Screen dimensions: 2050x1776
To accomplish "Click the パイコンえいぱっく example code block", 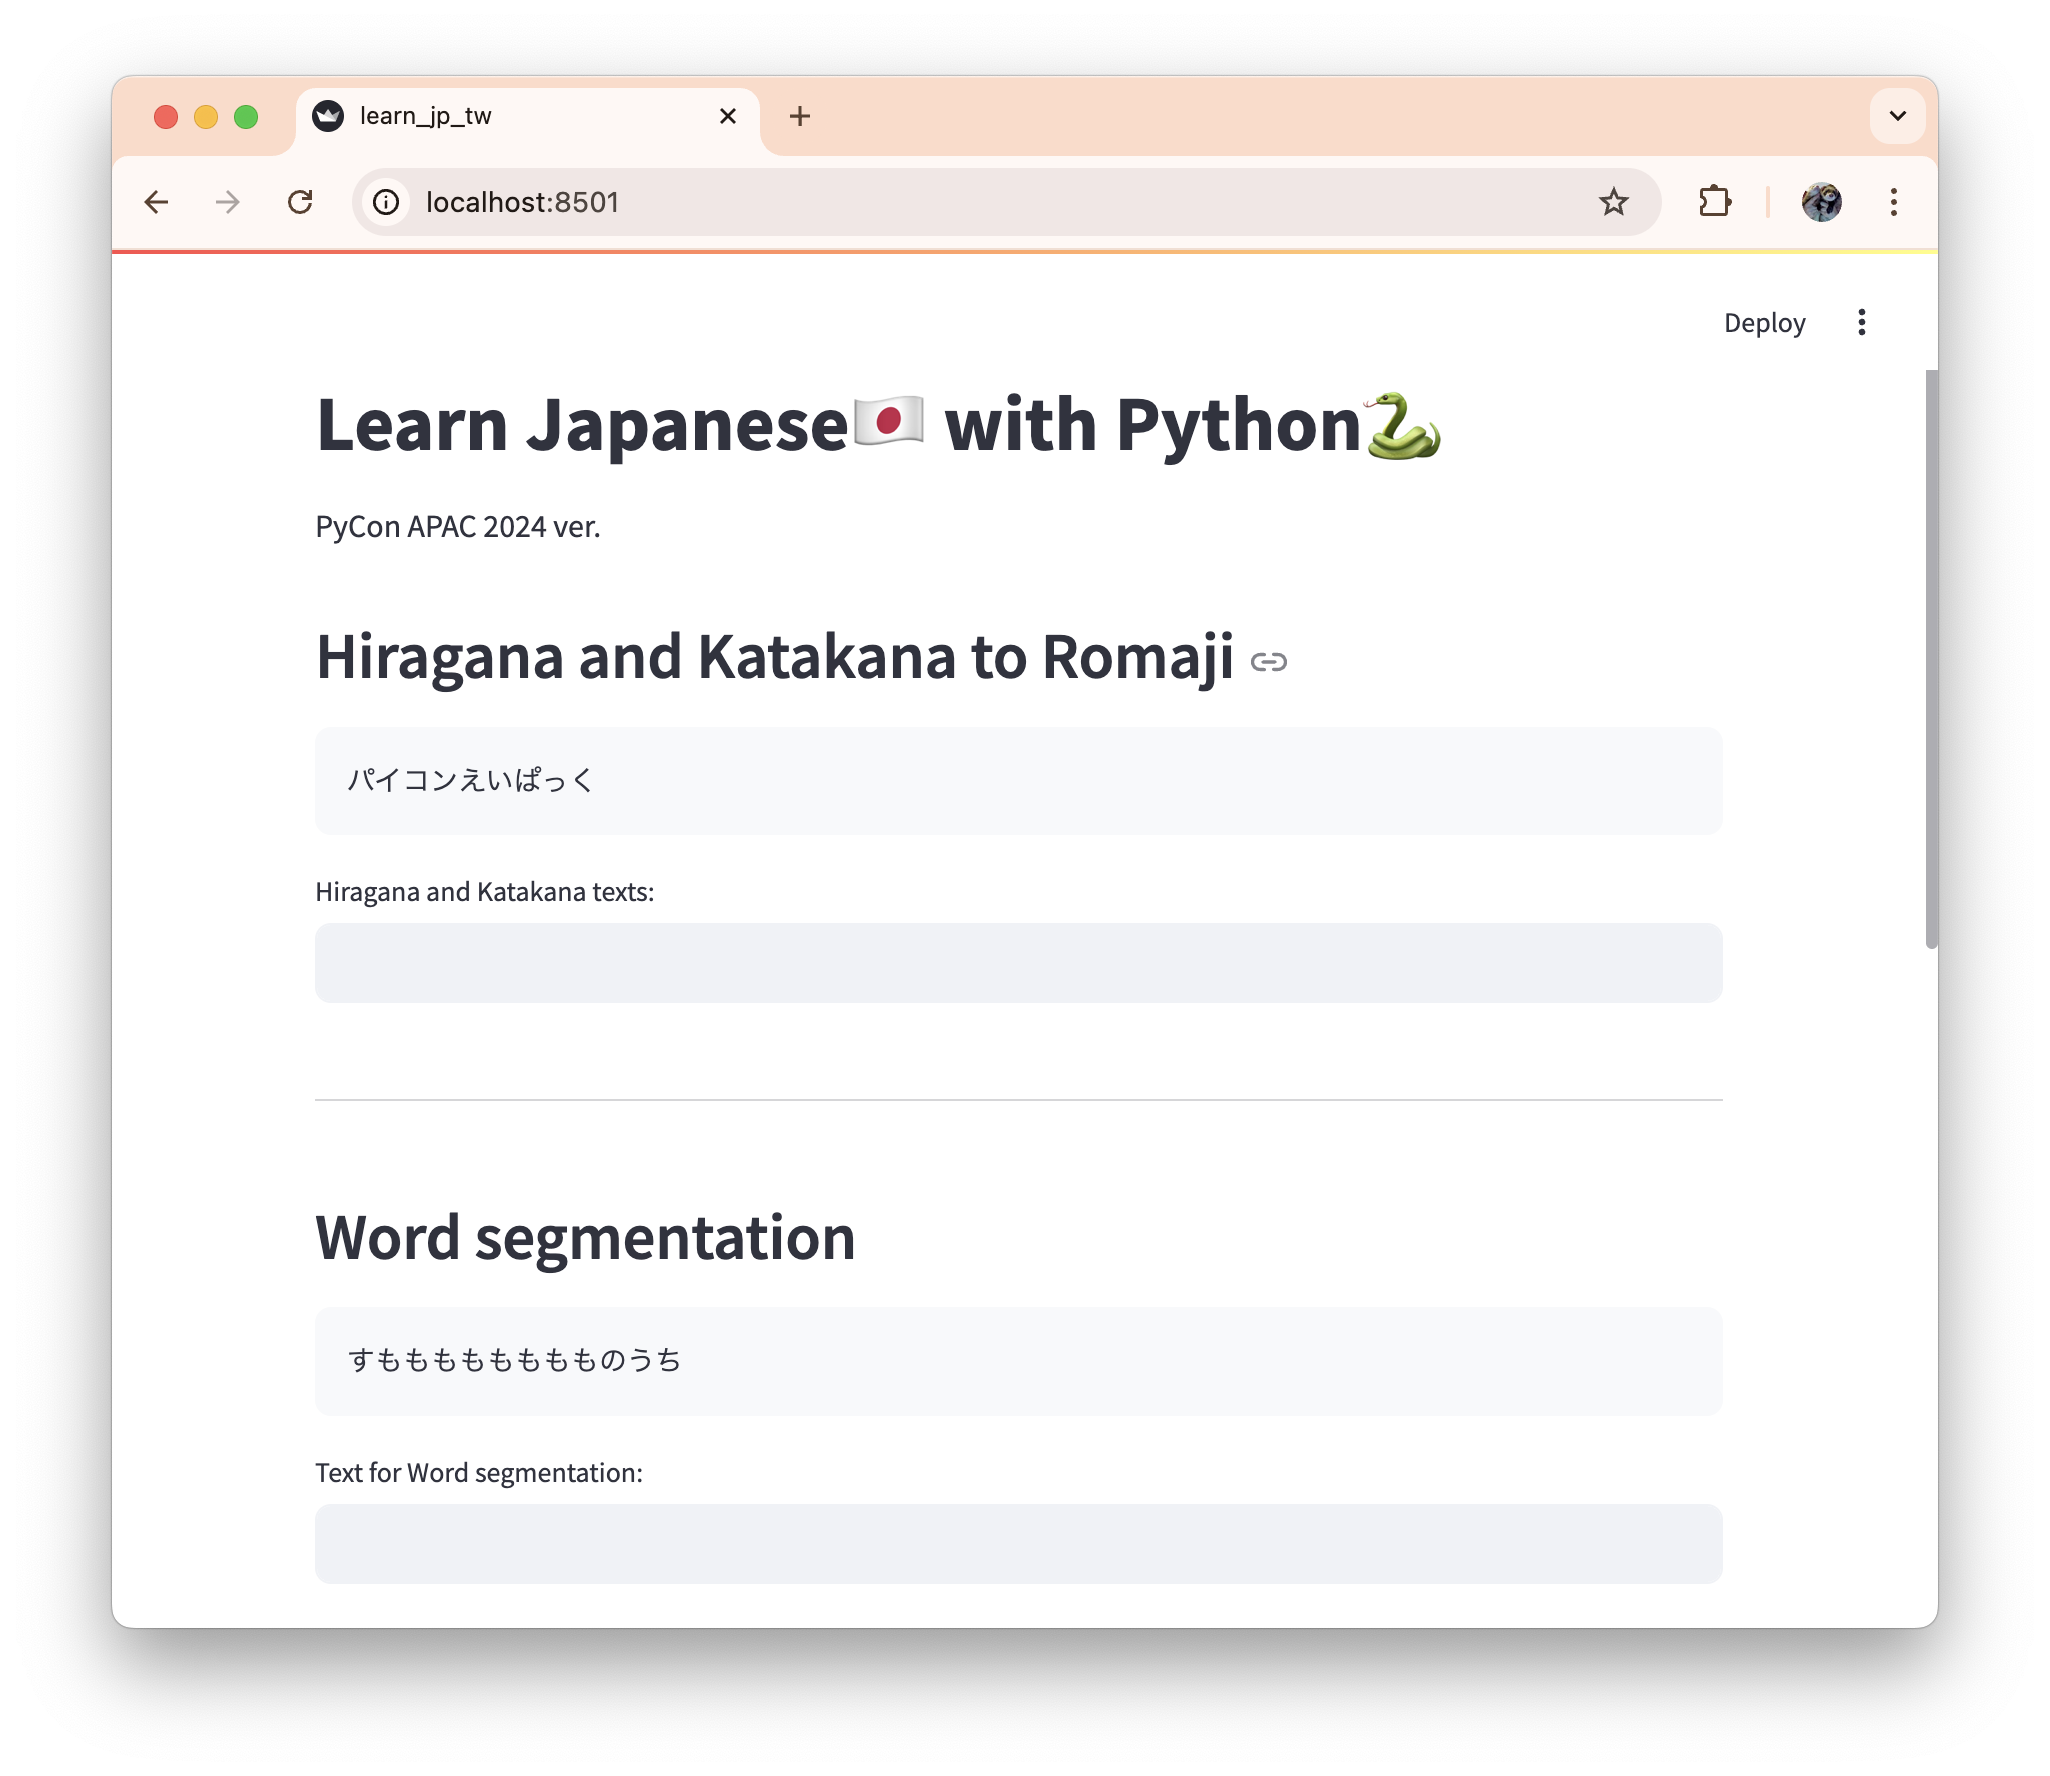I will 1018,780.
